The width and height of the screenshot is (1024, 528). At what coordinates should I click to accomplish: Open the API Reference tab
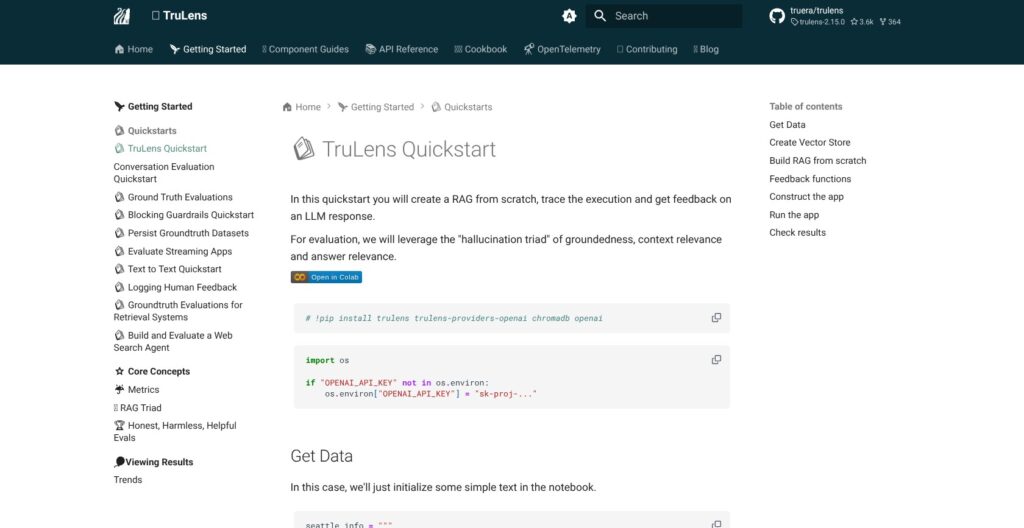coord(402,49)
